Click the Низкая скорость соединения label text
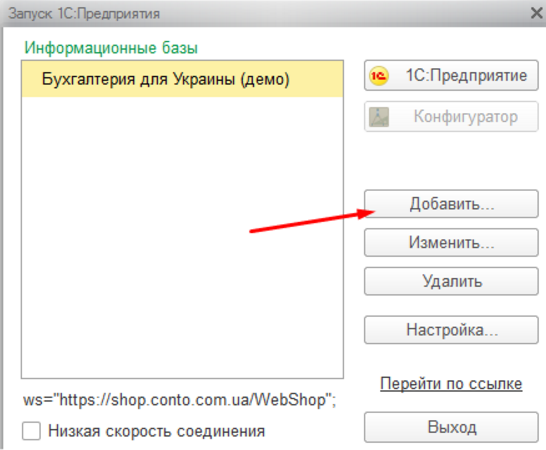546x450 pixels. coord(156,431)
